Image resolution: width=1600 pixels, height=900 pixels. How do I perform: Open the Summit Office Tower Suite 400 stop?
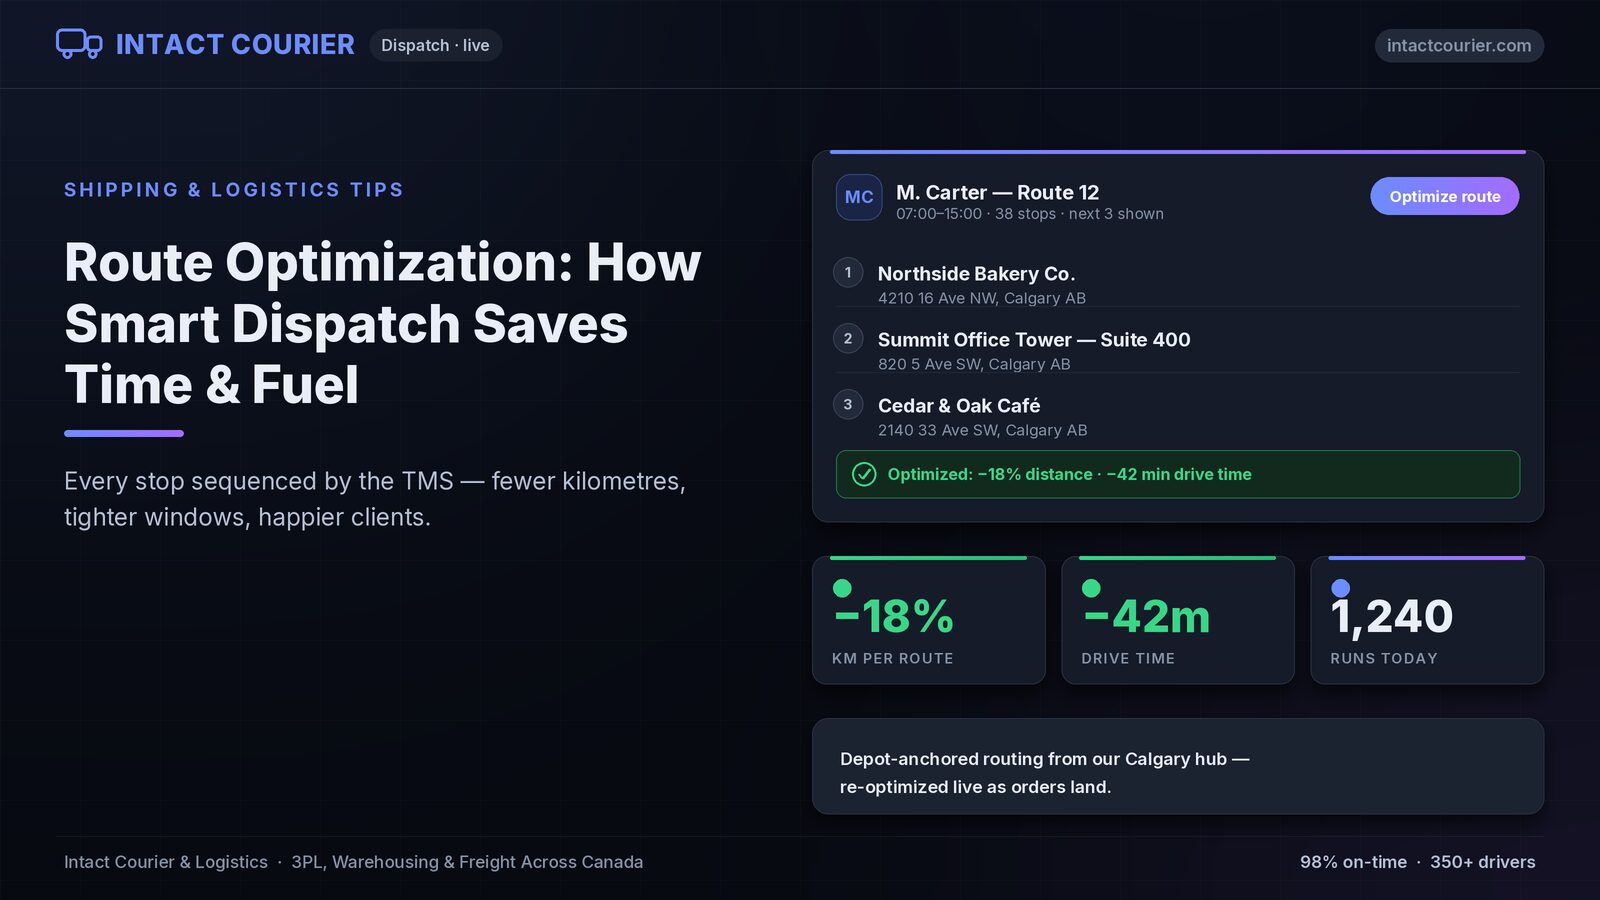coord(1177,350)
